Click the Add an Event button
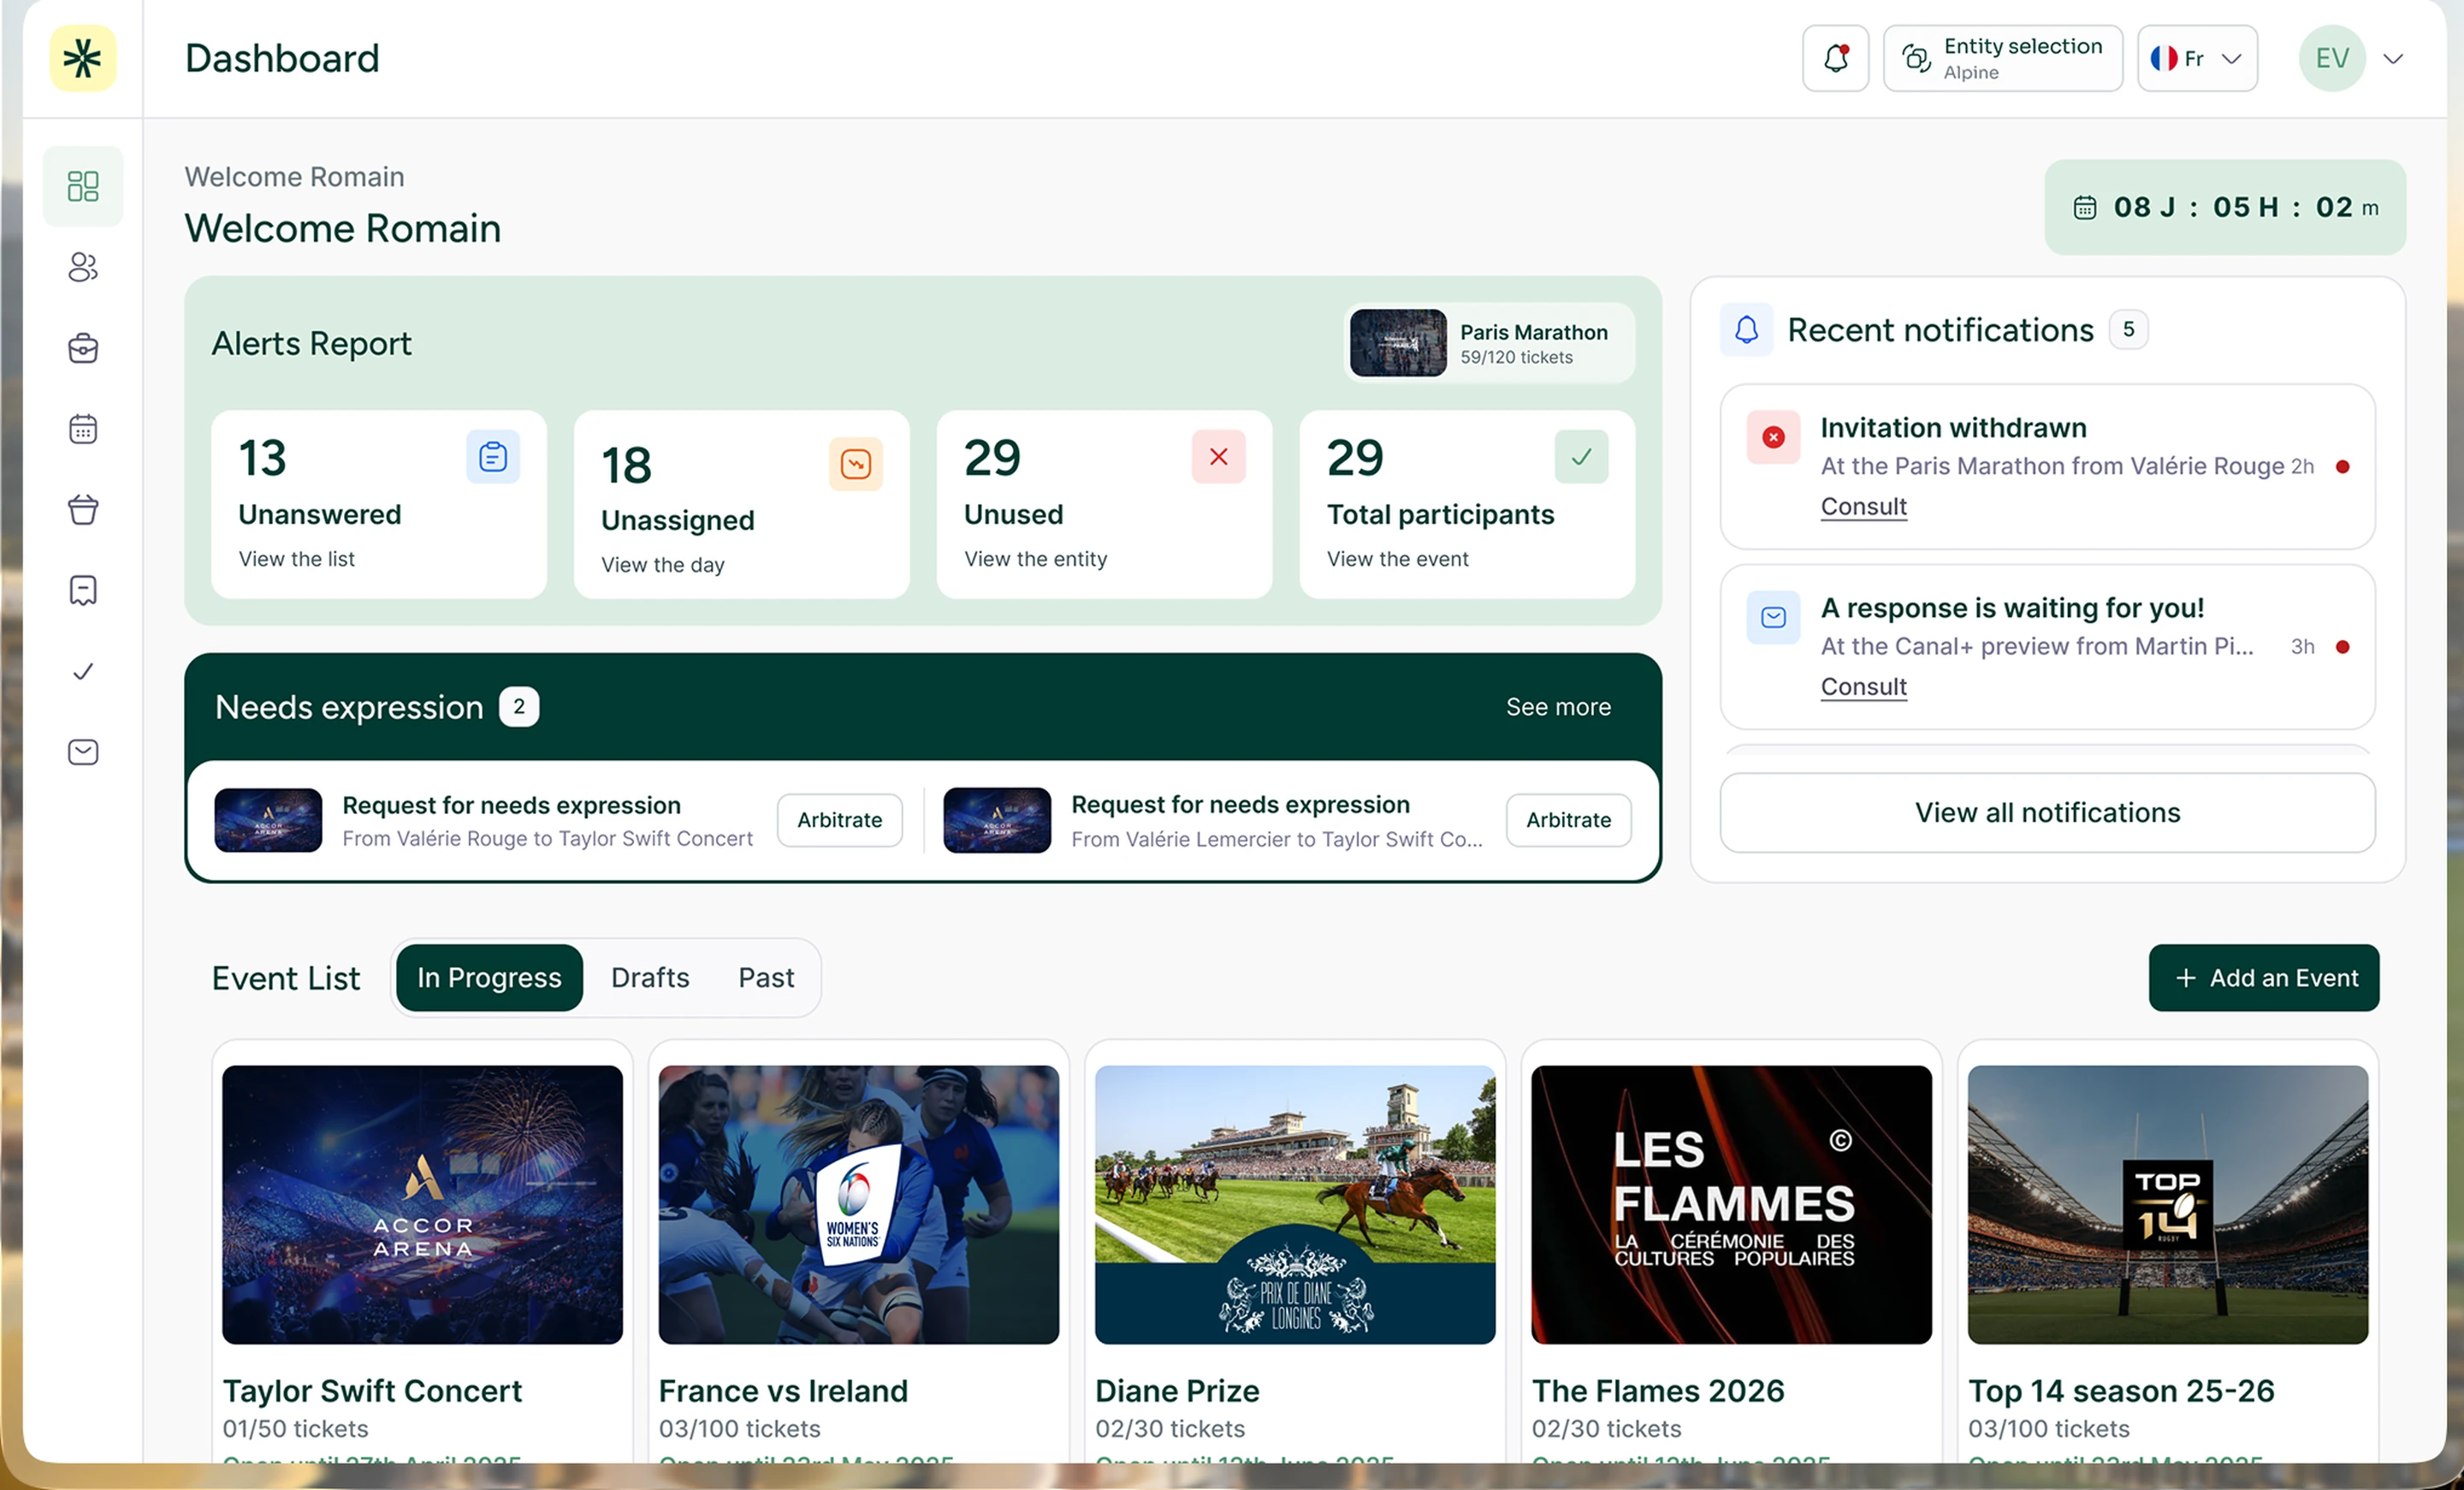 click(2263, 977)
